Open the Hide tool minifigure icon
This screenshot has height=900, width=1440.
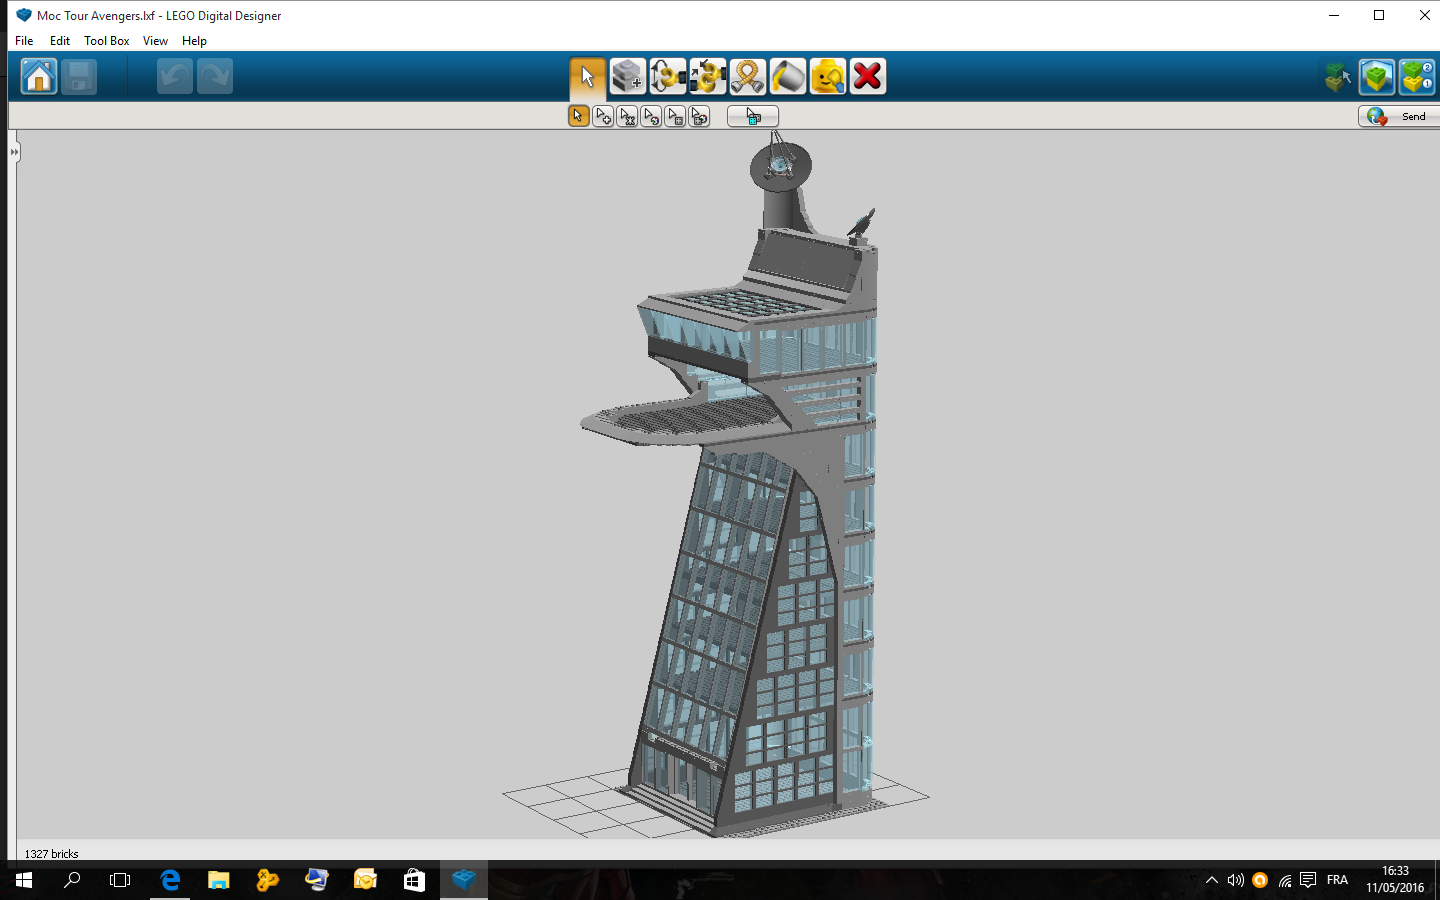(x=827, y=76)
